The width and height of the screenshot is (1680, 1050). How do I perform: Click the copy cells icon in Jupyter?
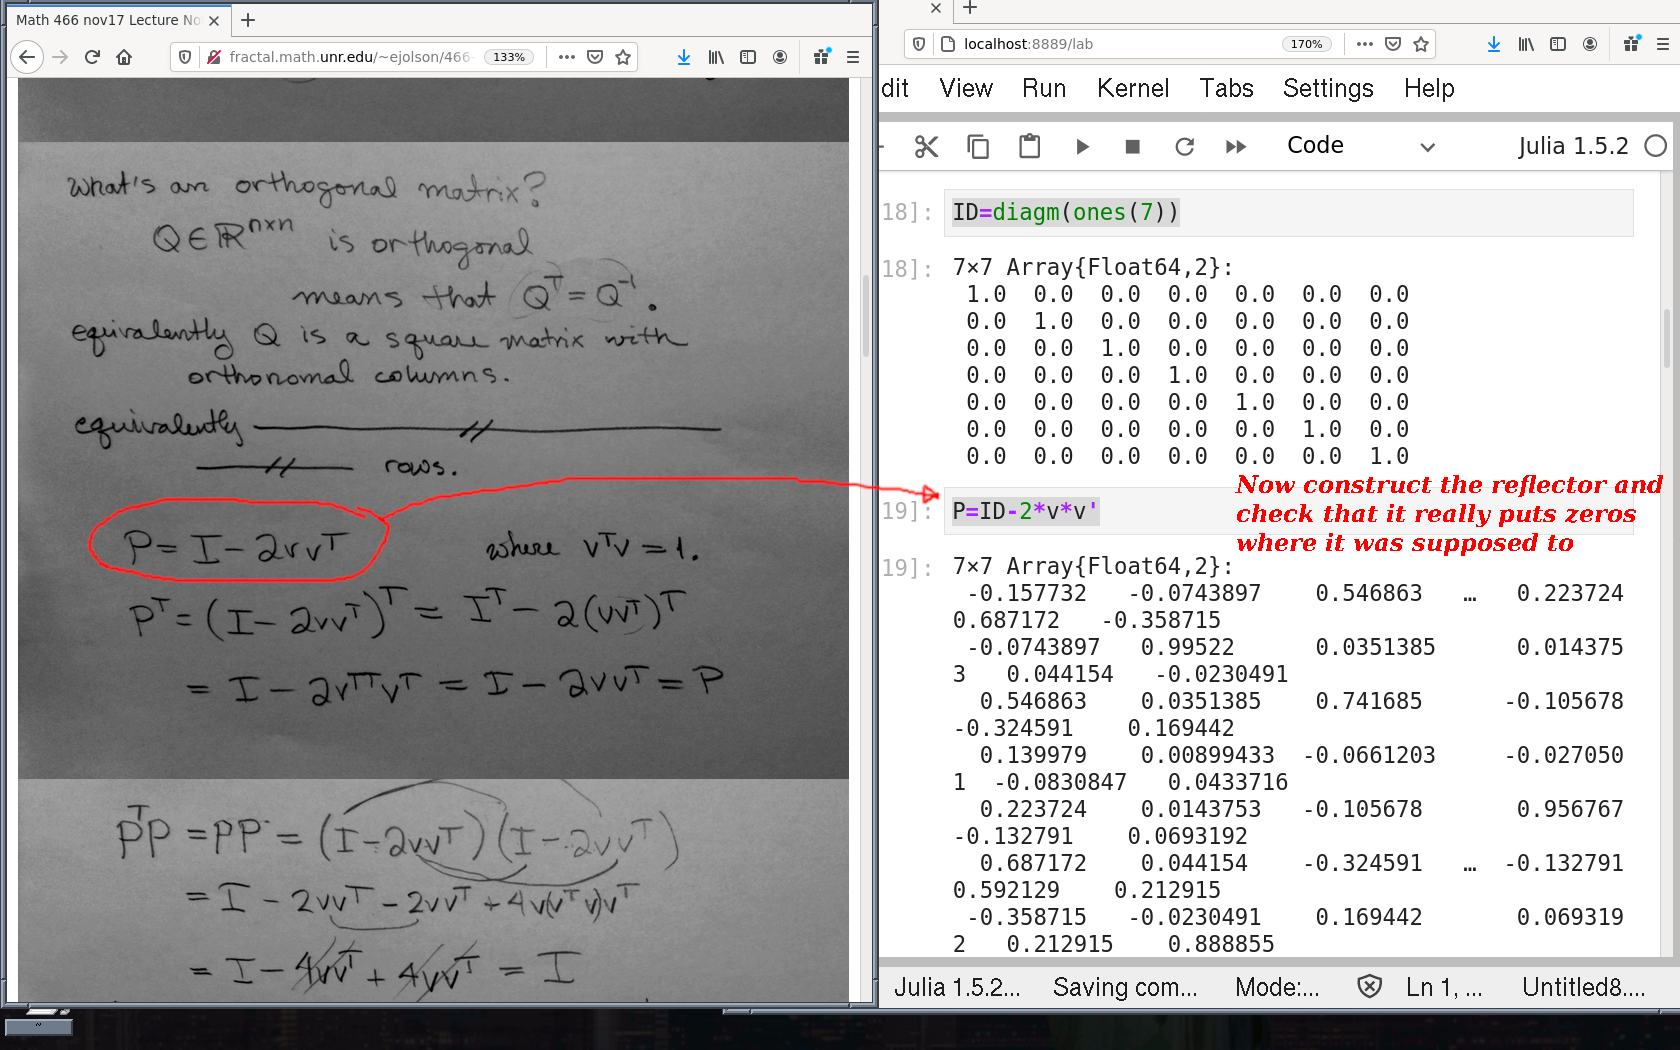pos(978,147)
